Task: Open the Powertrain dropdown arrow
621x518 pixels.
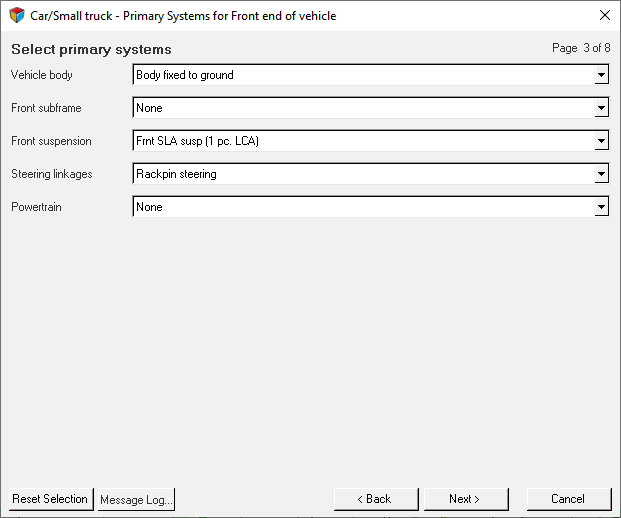Action: [x=601, y=207]
